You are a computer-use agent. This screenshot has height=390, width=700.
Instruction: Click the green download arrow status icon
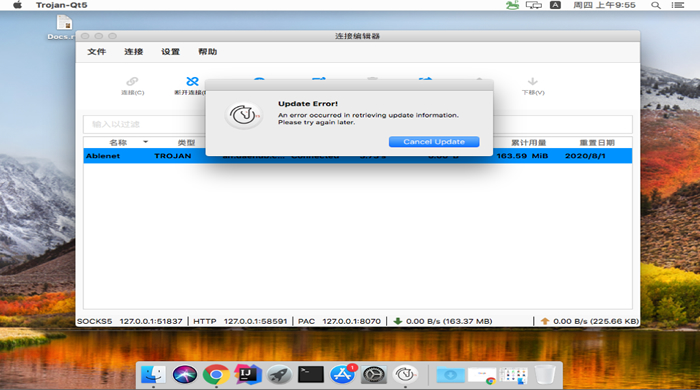(397, 321)
